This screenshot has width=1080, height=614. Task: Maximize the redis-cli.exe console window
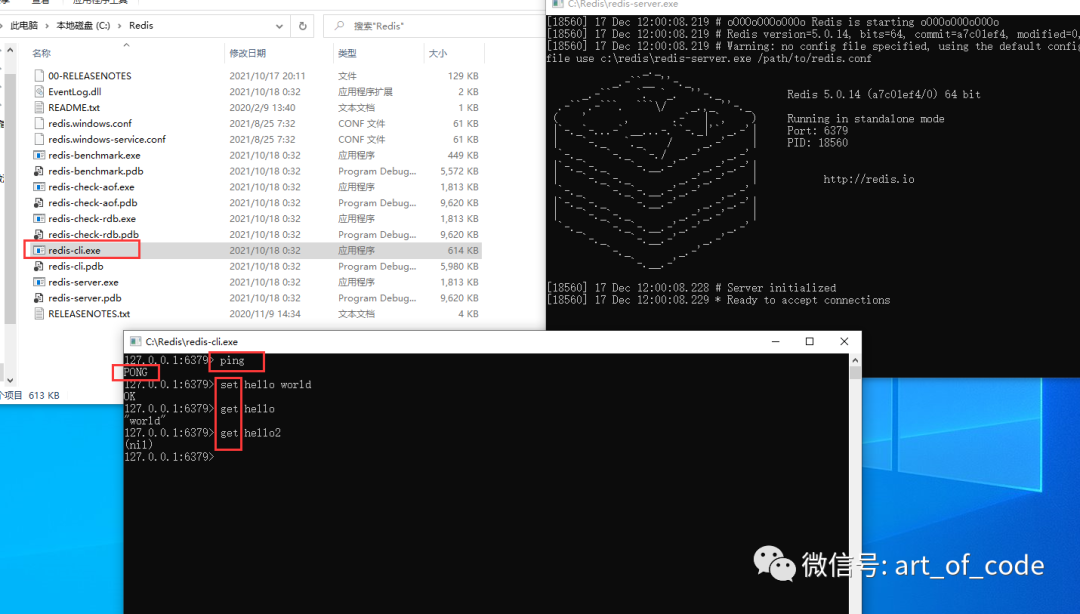tap(809, 342)
